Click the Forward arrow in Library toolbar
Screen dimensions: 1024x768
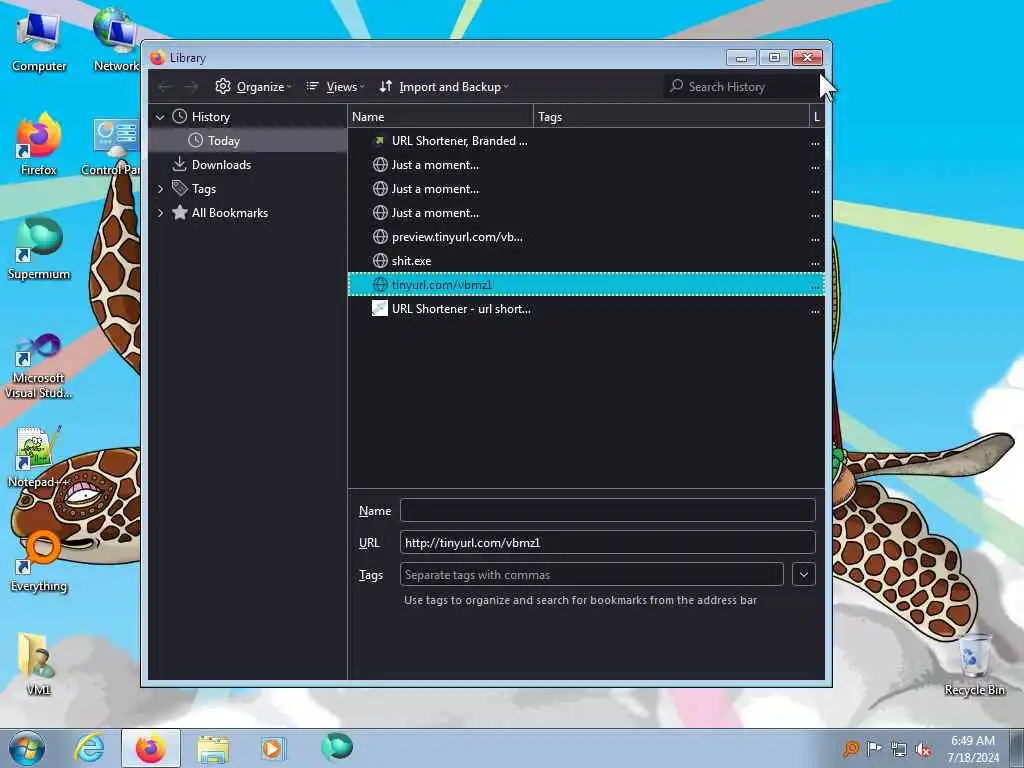(x=191, y=87)
